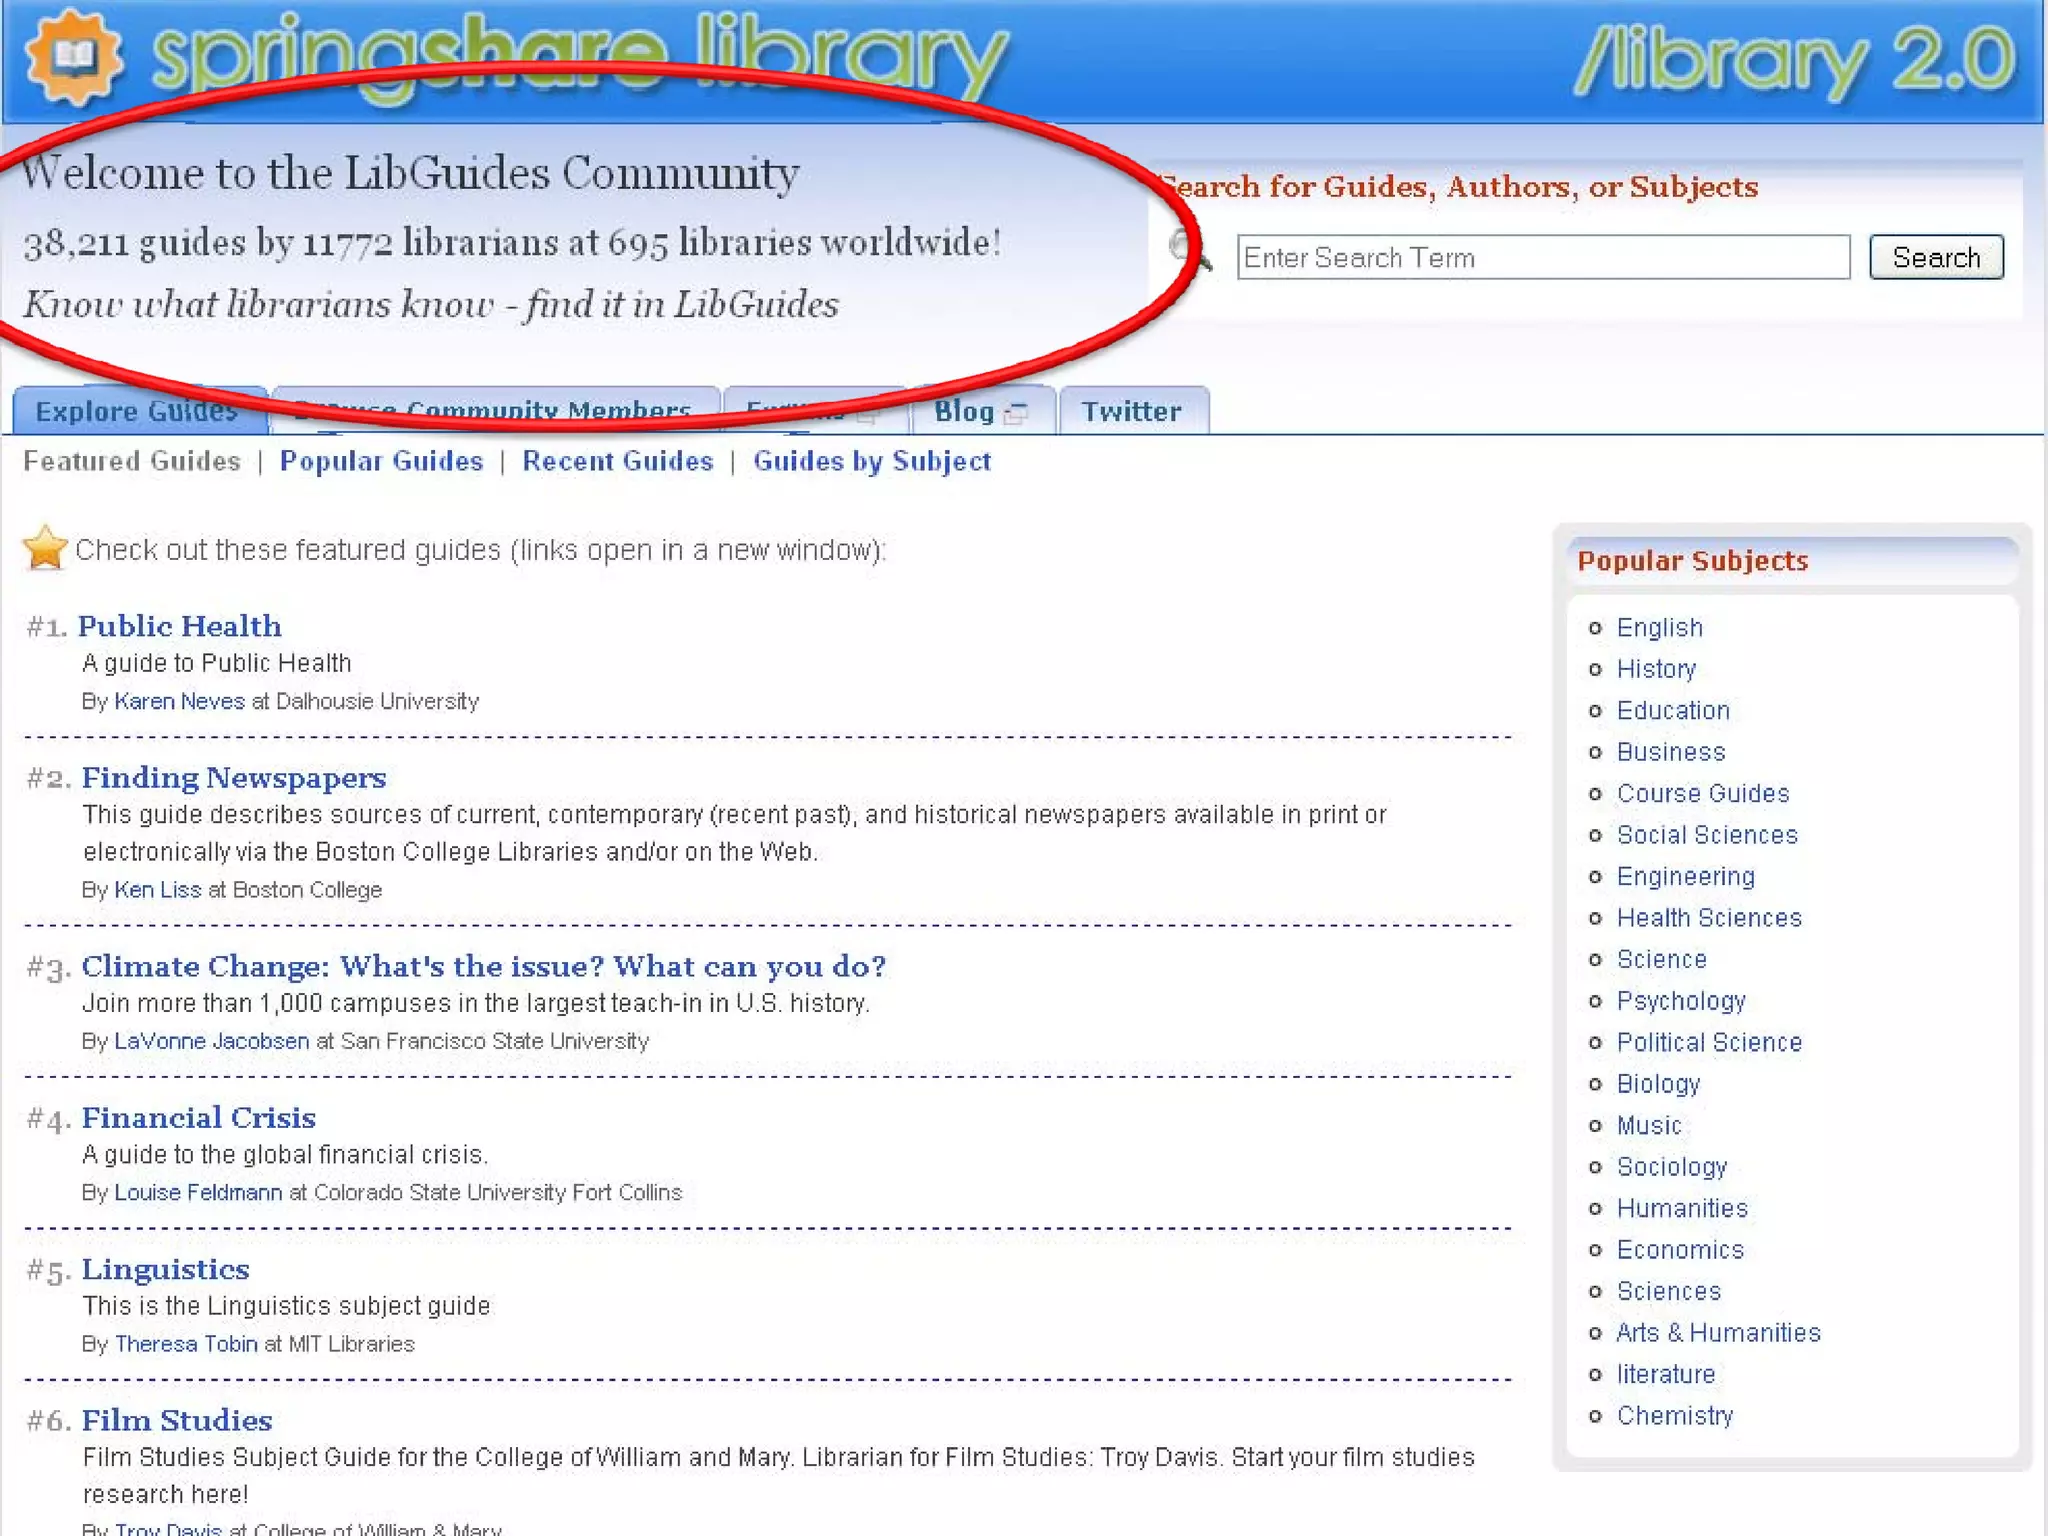Focus the Enter Search Term field
The width and height of the screenshot is (2048, 1536).
(1542, 258)
